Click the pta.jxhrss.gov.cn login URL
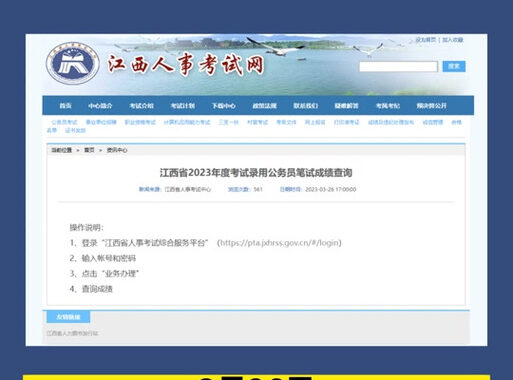 tap(279, 243)
